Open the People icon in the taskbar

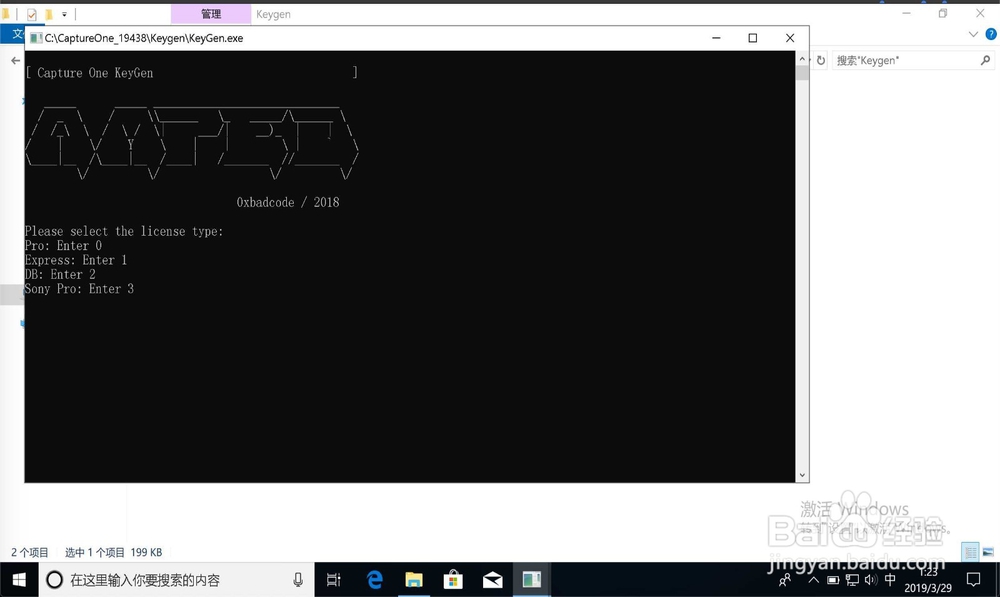pos(785,580)
